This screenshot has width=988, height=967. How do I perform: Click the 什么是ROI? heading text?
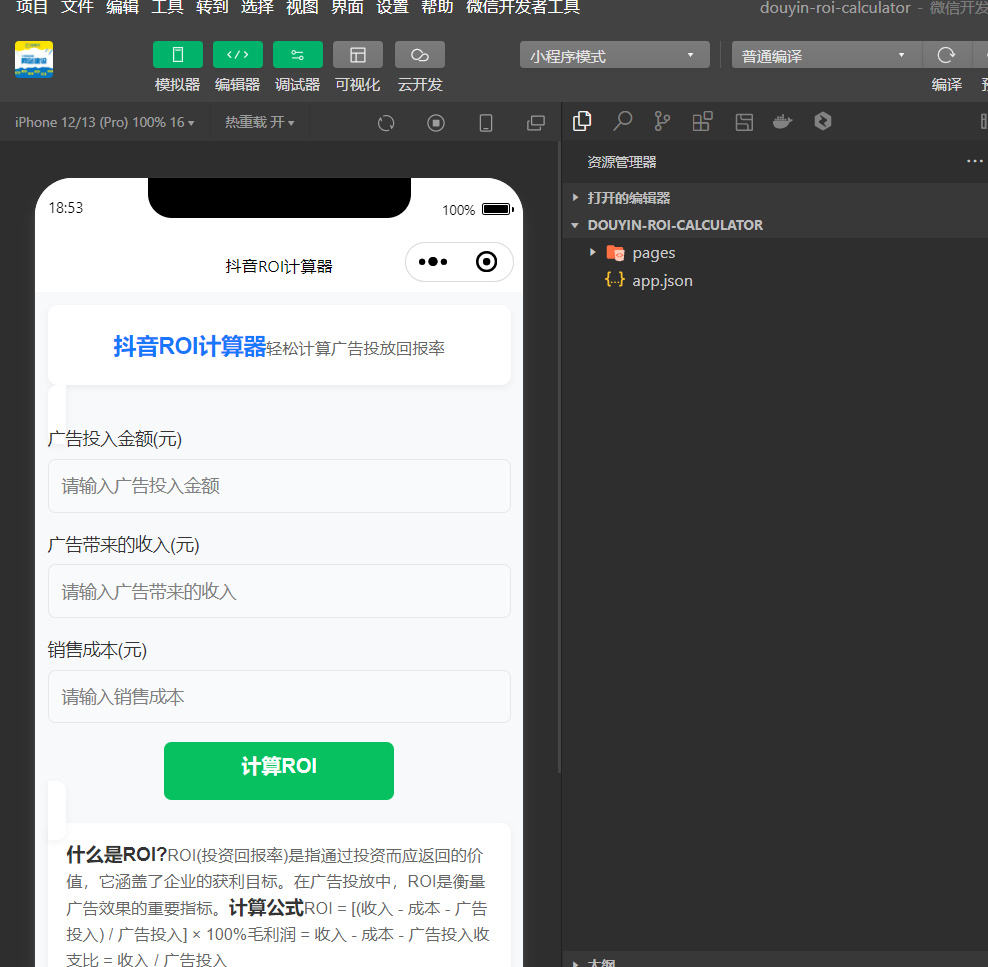click(x=117, y=855)
